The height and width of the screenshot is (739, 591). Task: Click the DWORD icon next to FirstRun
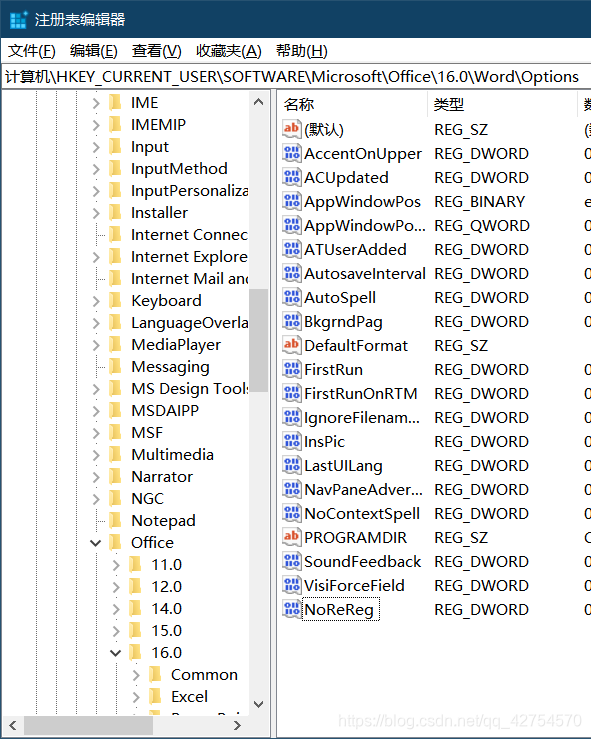coord(292,369)
